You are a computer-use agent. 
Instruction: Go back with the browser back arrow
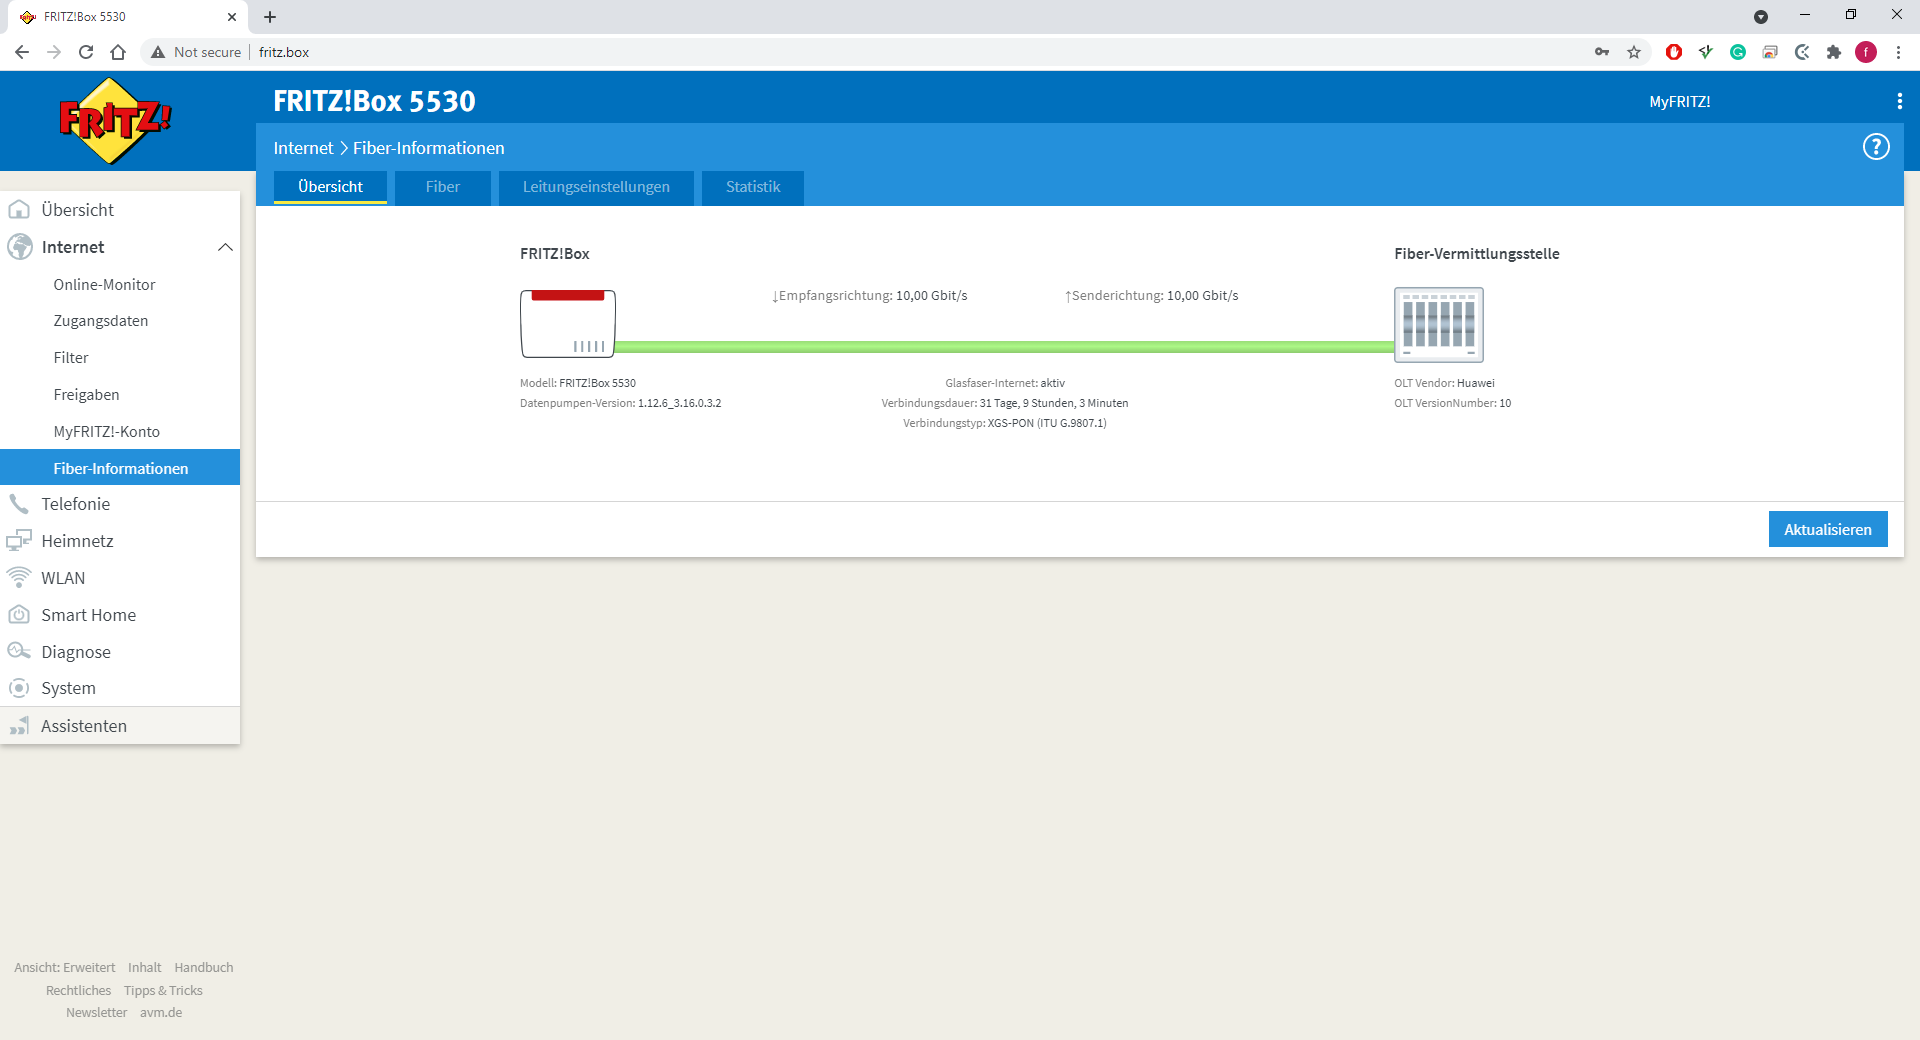click(x=22, y=52)
